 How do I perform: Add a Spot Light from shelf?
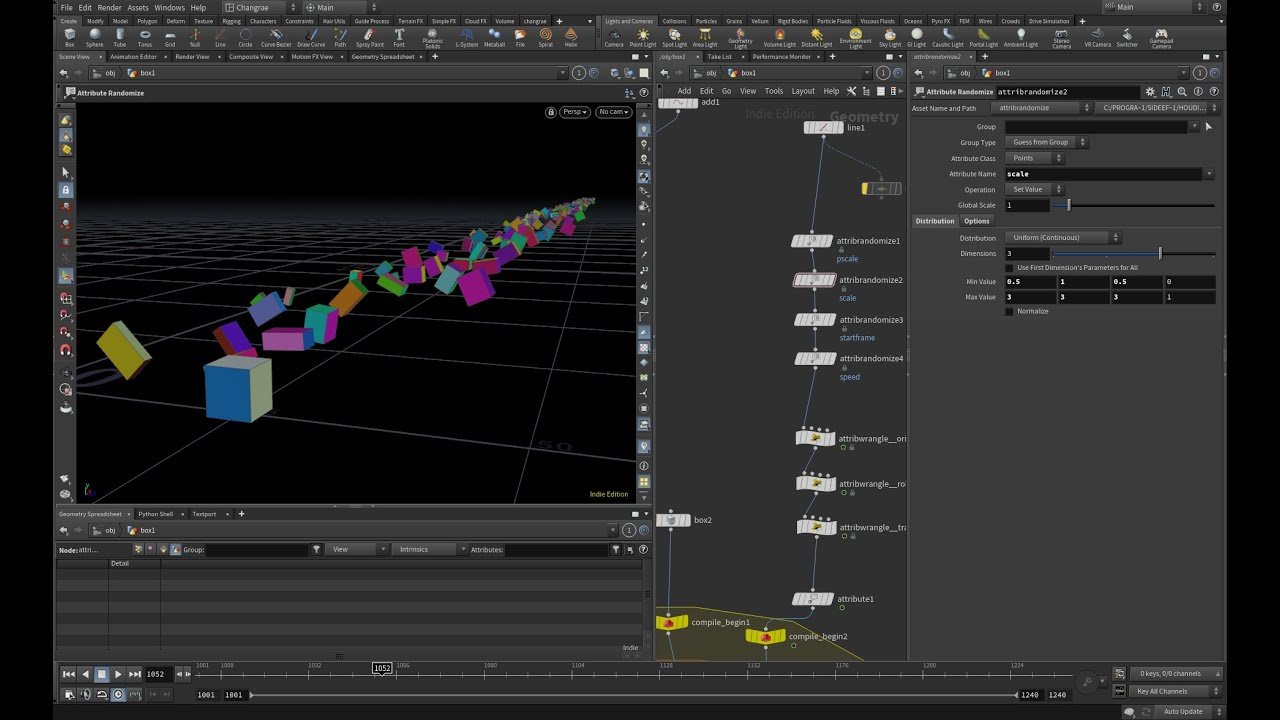pos(675,38)
